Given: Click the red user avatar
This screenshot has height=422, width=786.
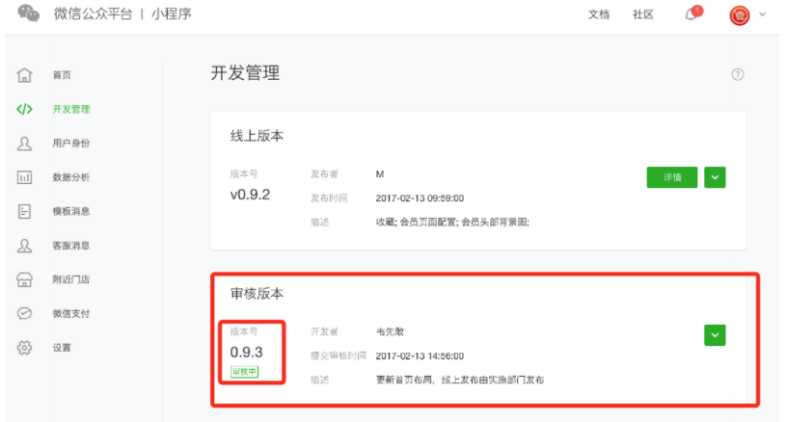Looking at the screenshot, I should pos(739,15).
